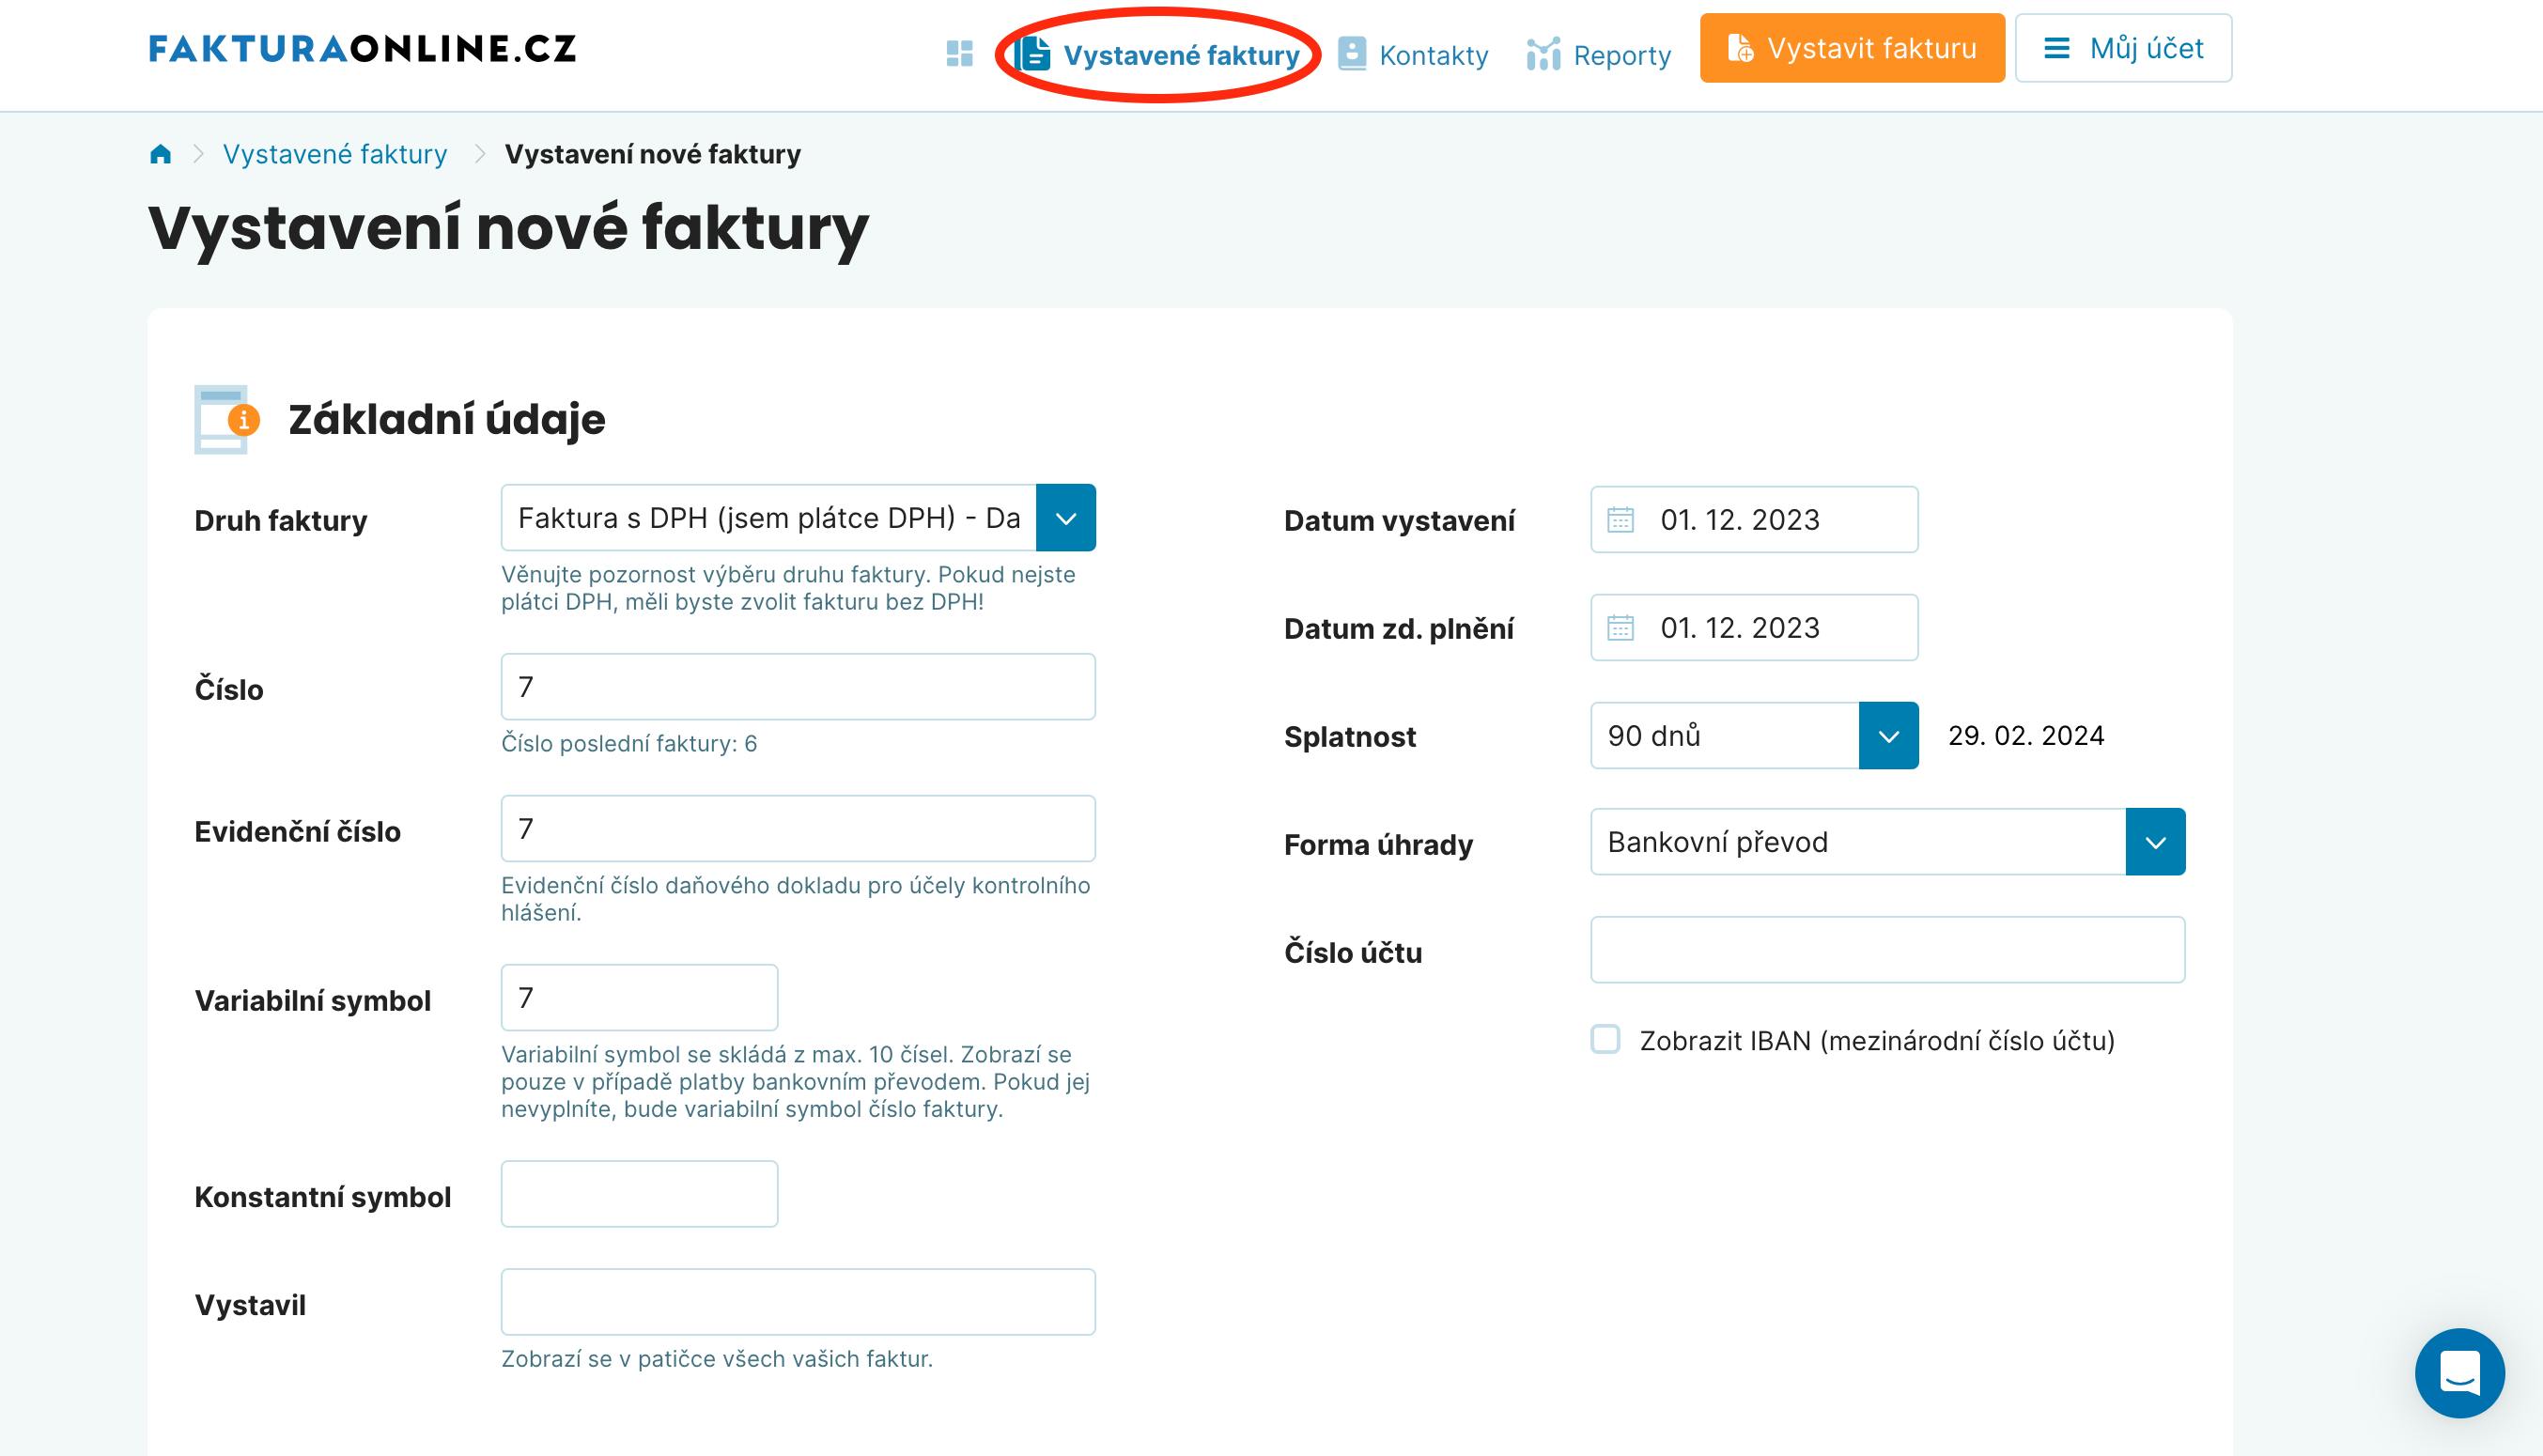Click the orange Vystavit fakturu button
This screenshot has height=1456, width=2543.
point(1852,48)
